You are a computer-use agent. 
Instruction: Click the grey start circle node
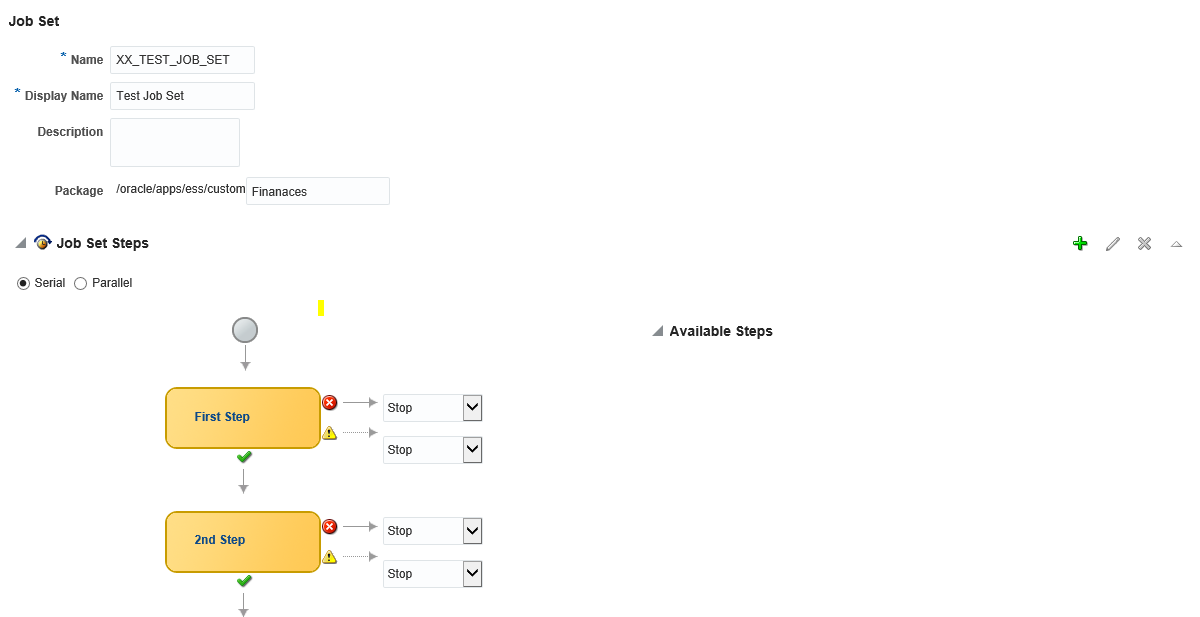pos(245,330)
